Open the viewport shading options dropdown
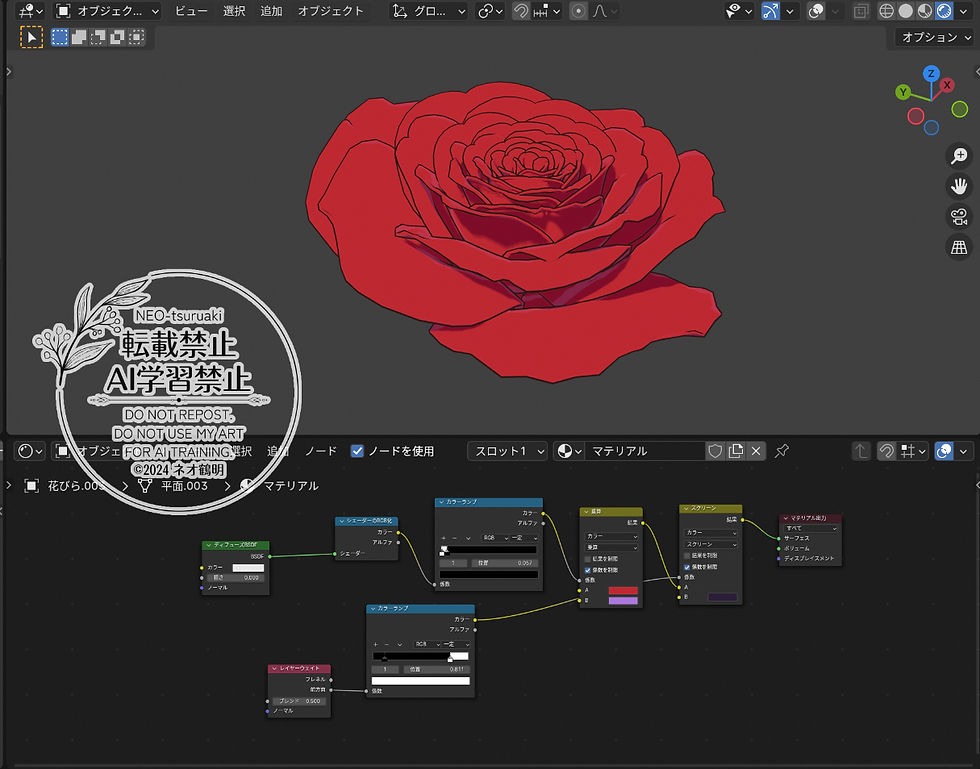Screen dimensions: 980x769 point(964,11)
